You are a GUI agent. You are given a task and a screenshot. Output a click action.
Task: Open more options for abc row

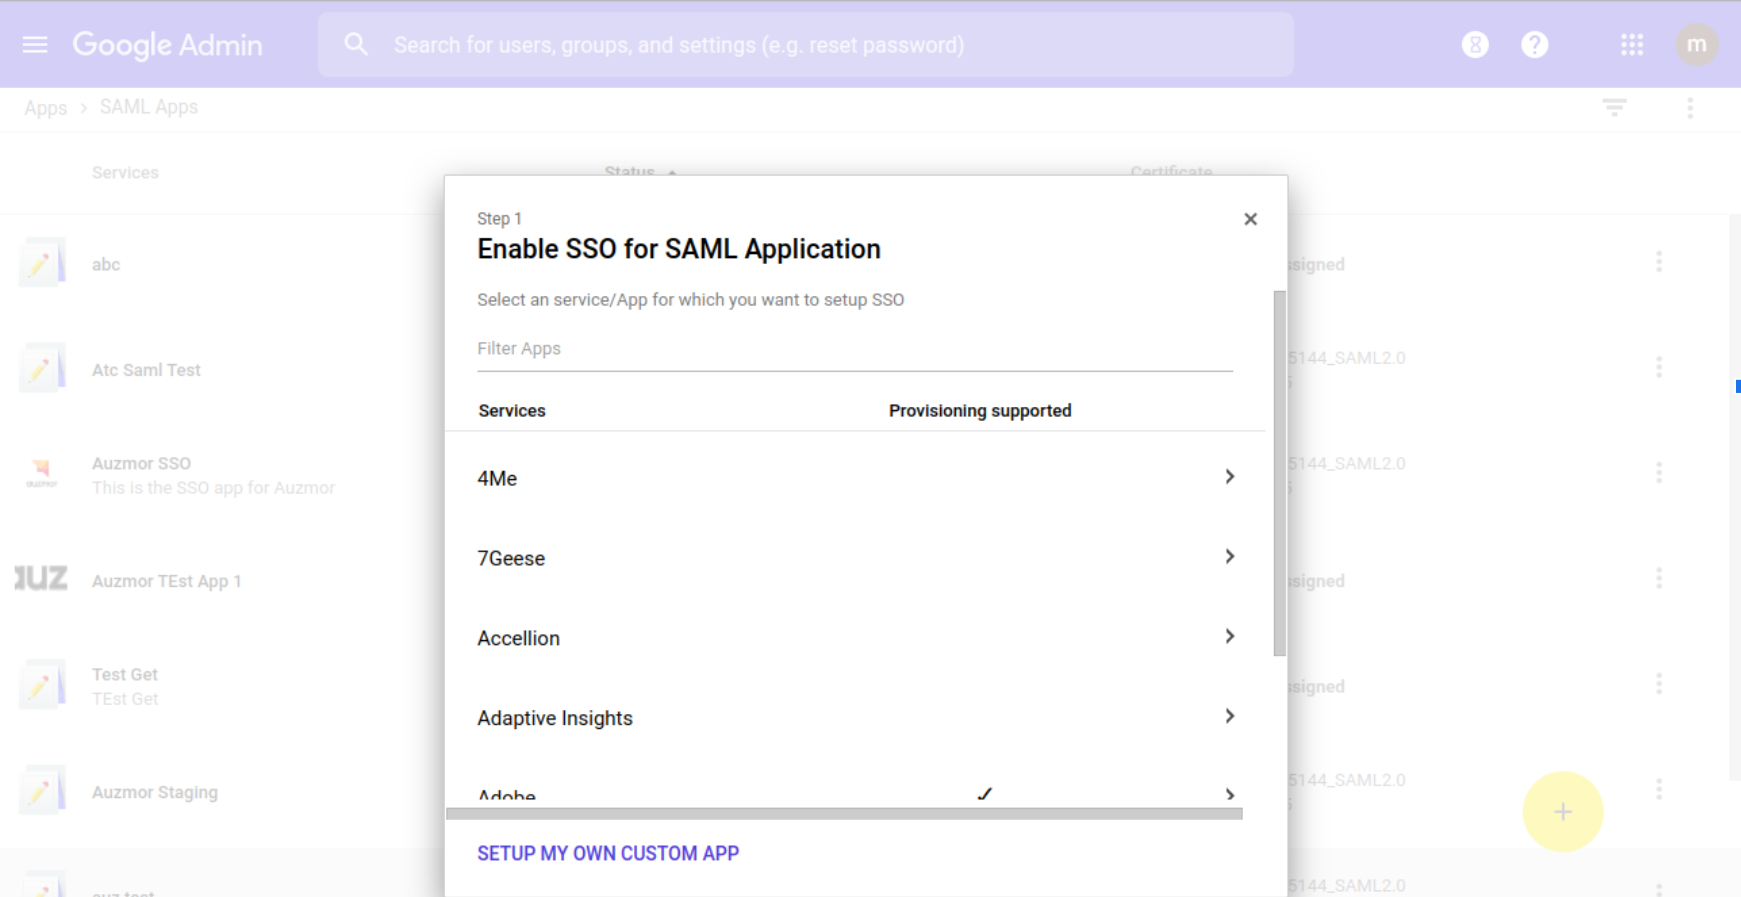click(x=1659, y=262)
